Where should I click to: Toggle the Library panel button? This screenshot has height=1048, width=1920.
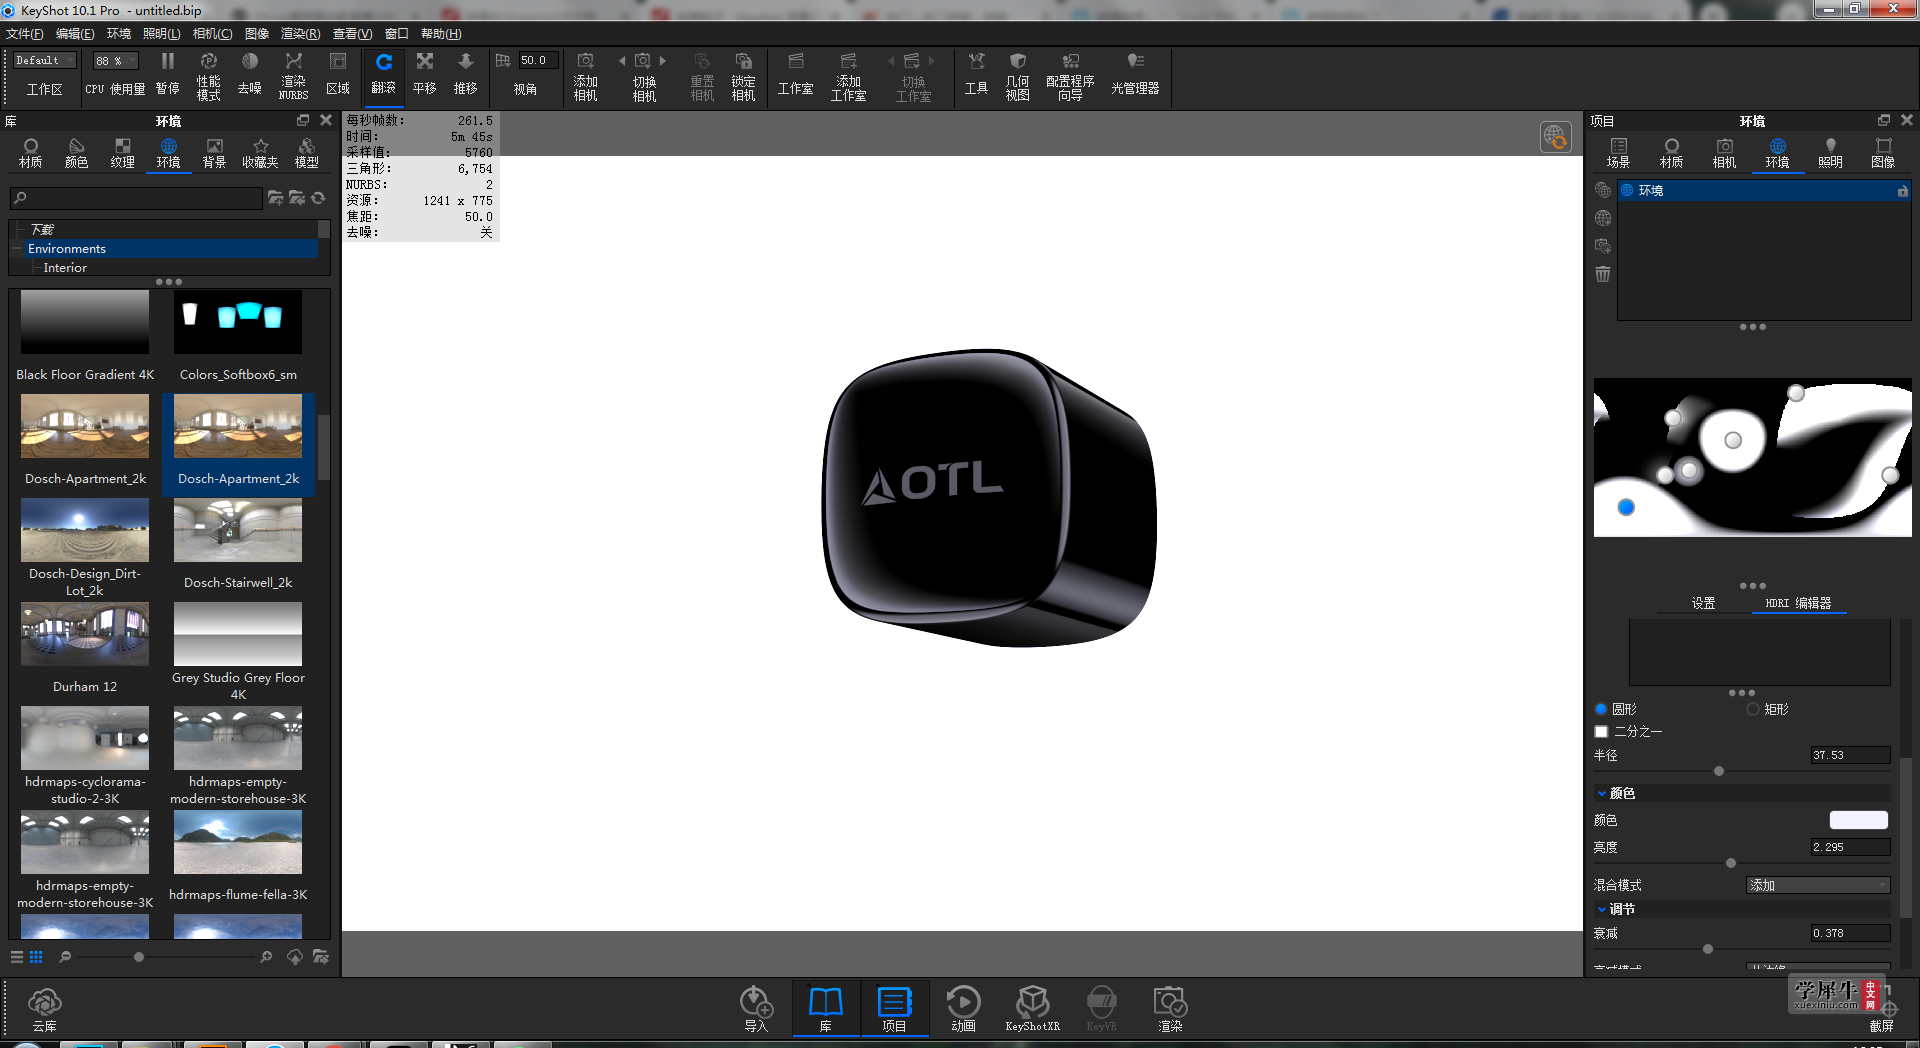click(826, 1008)
